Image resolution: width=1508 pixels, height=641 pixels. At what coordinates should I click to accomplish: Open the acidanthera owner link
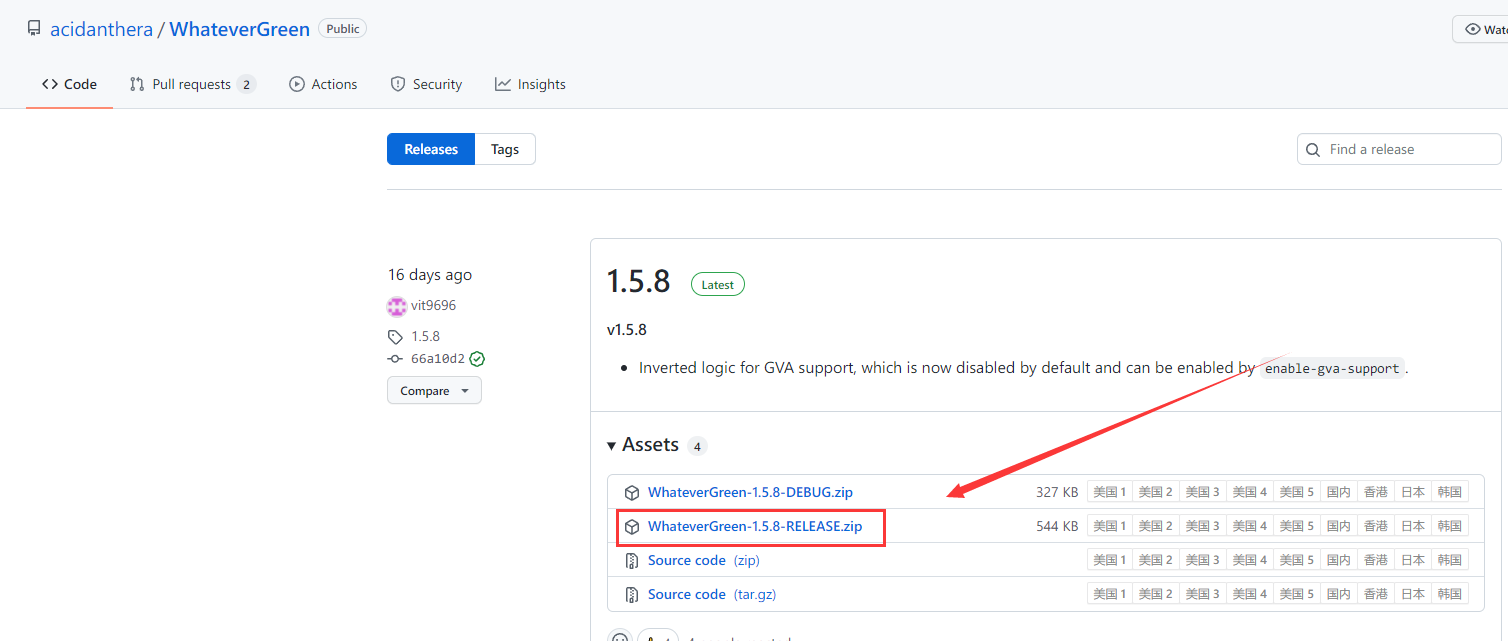point(101,29)
